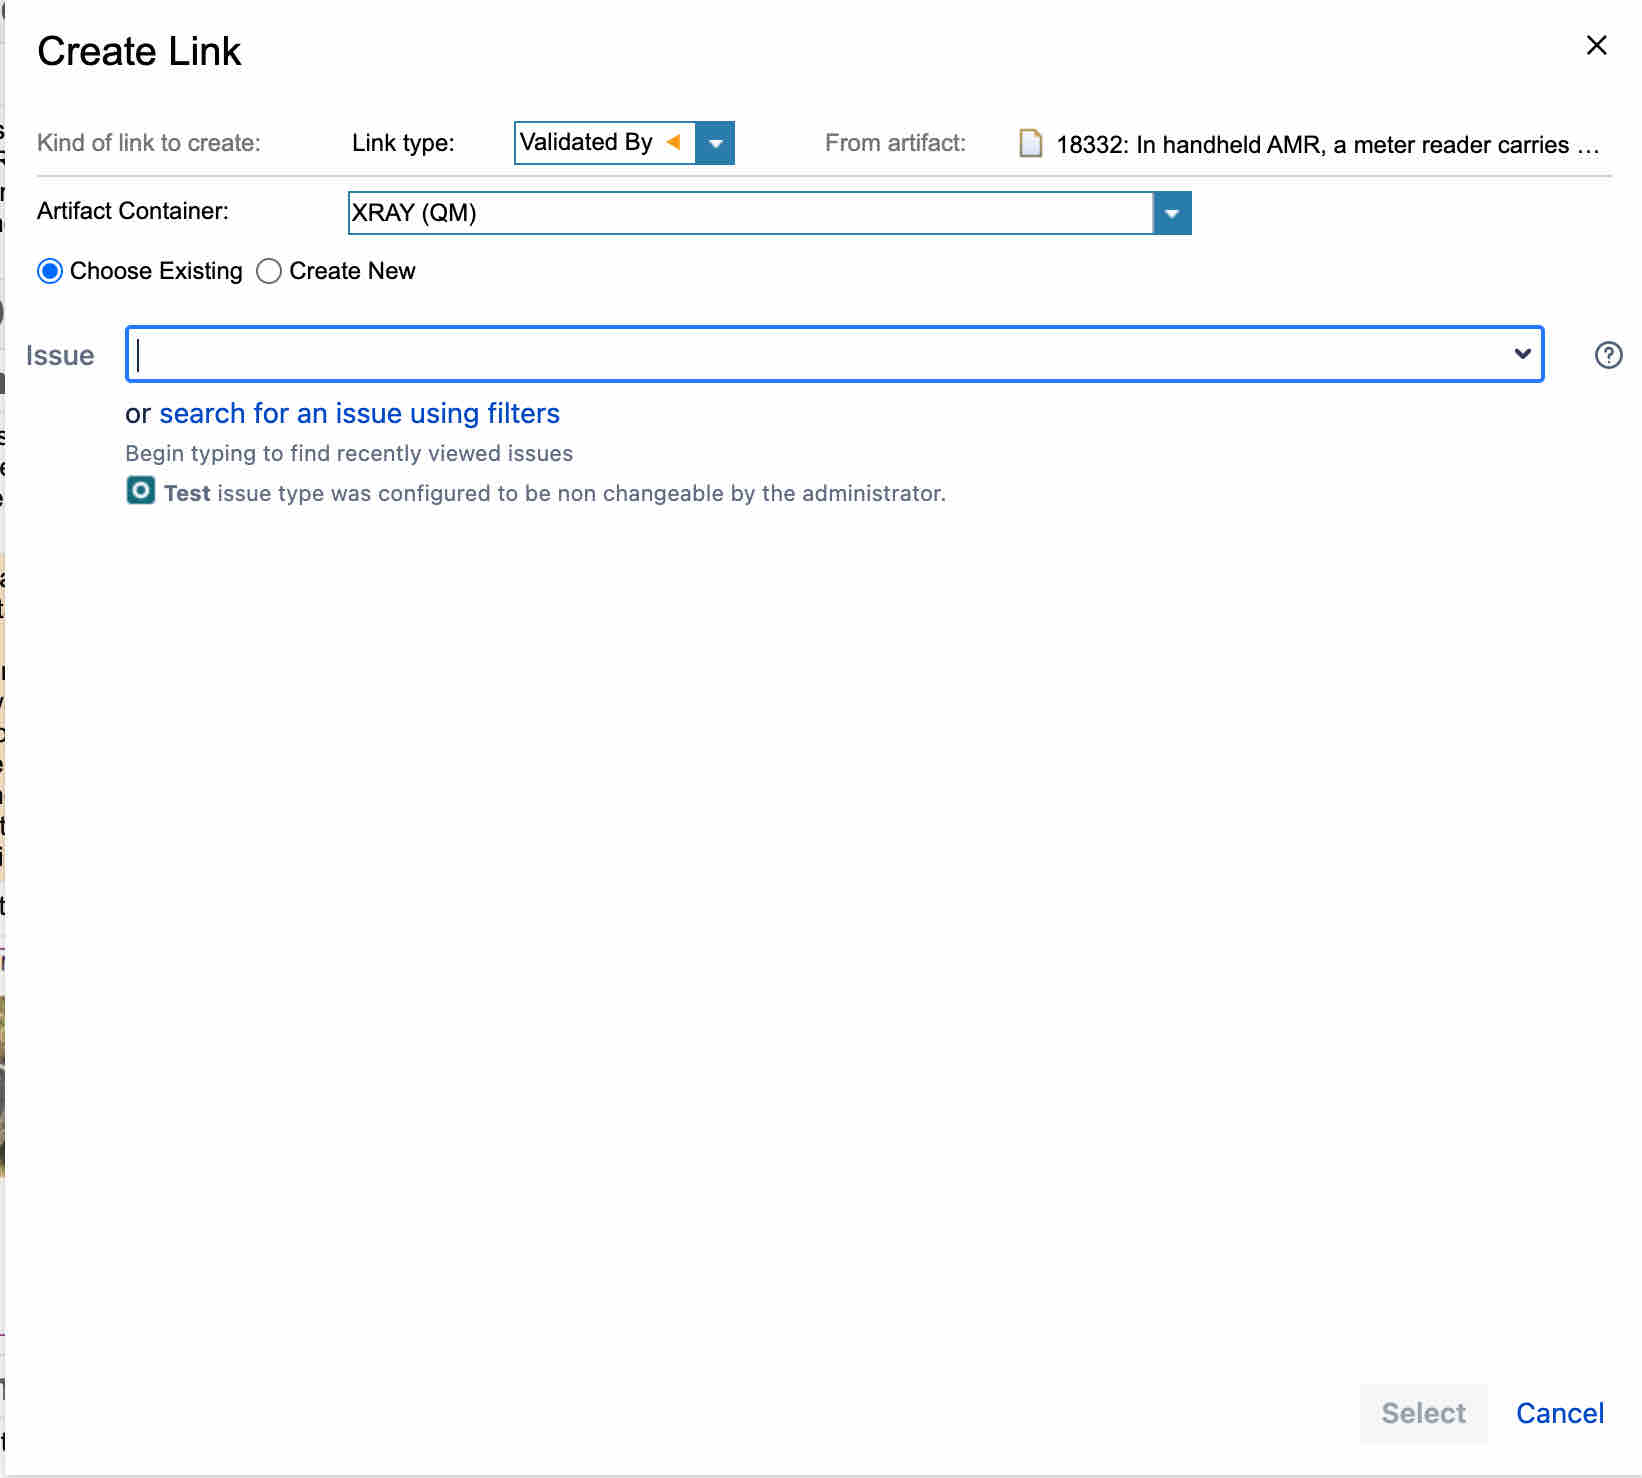Viewport: 1642px width, 1478px height.
Task: Click the orange triangle in Link type
Action: [x=674, y=142]
